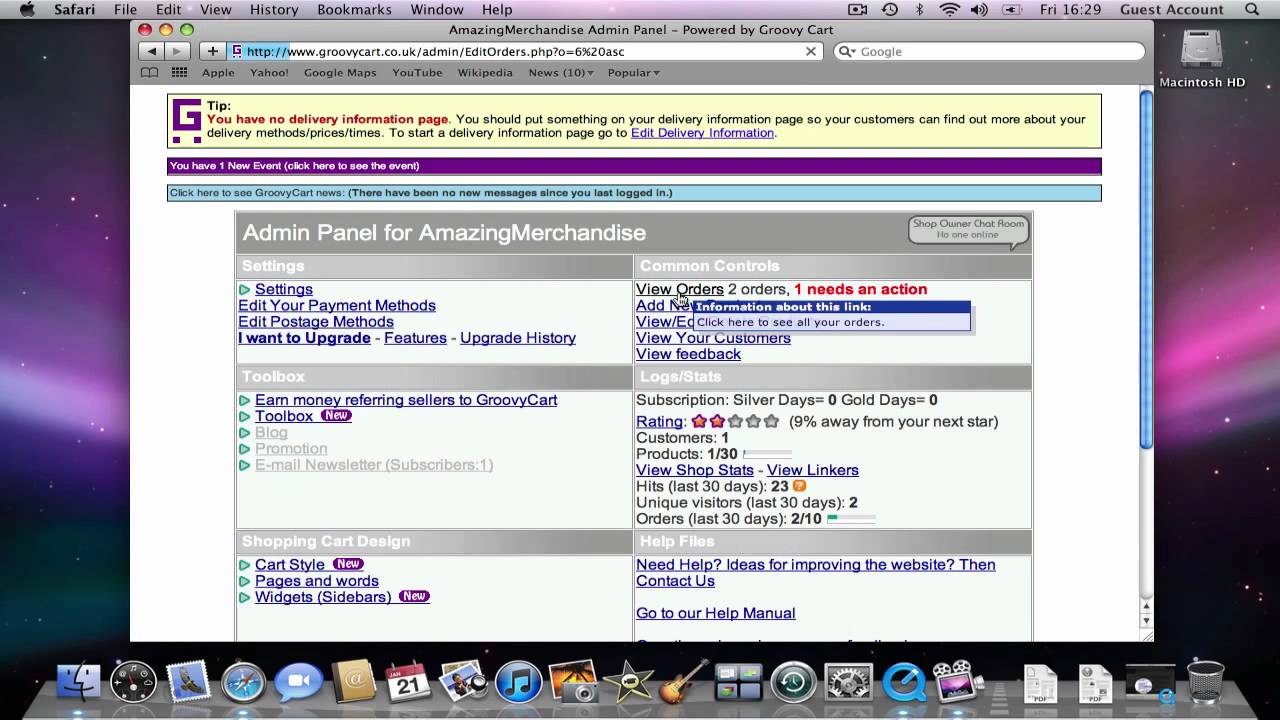Open View Shop Stats link
The image size is (1280, 720).
[695, 470]
